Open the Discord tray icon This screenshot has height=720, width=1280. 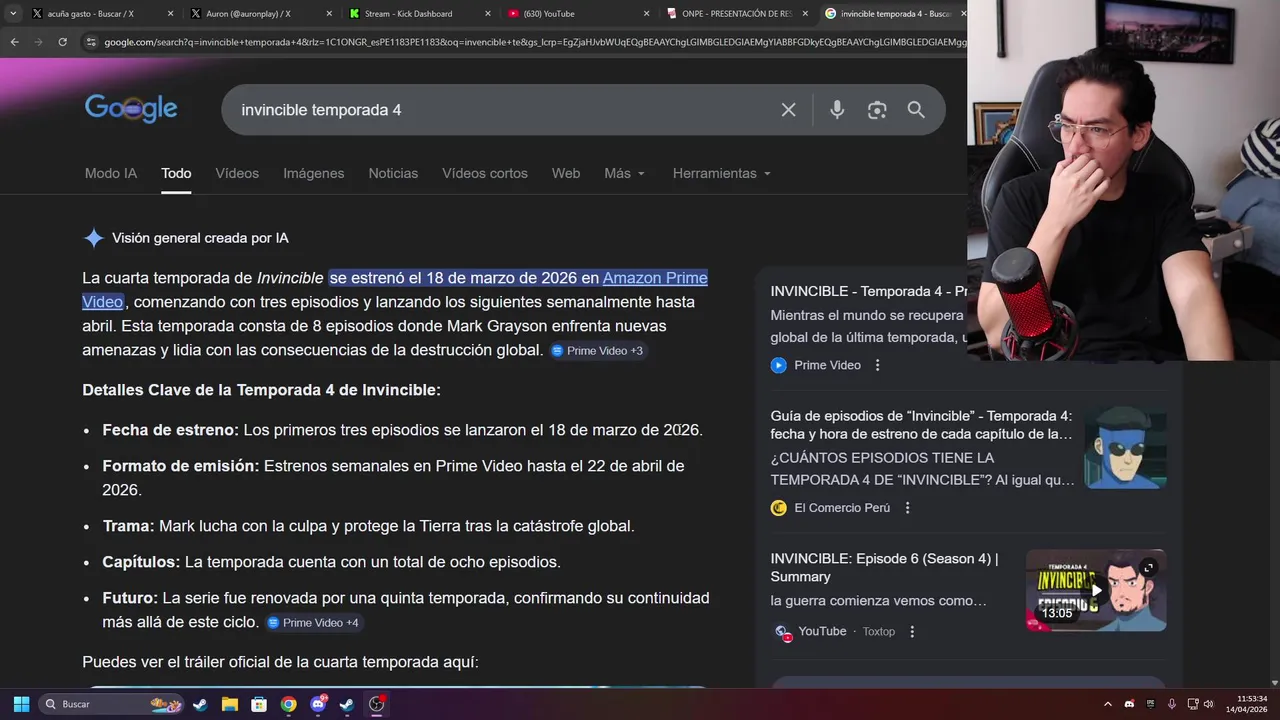[1129, 704]
